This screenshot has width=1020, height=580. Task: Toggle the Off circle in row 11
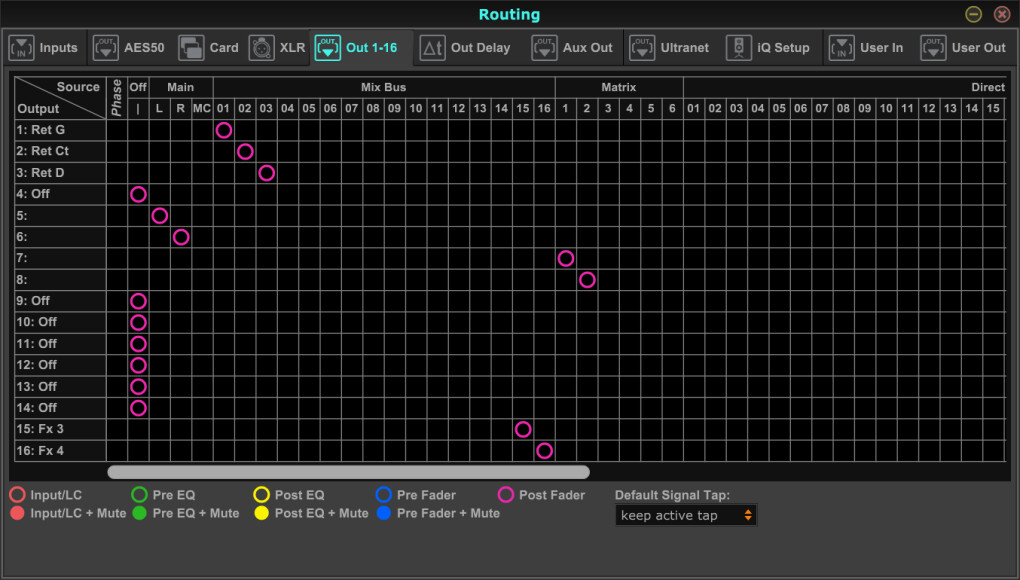[138, 344]
